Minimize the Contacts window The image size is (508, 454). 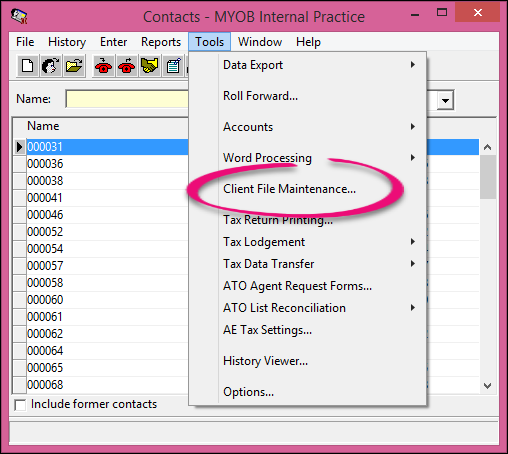coord(415,14)
